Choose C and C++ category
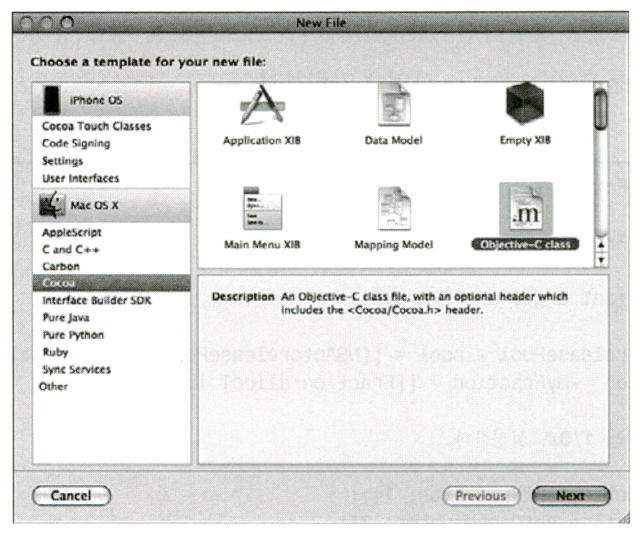 (x=71, y=249)
